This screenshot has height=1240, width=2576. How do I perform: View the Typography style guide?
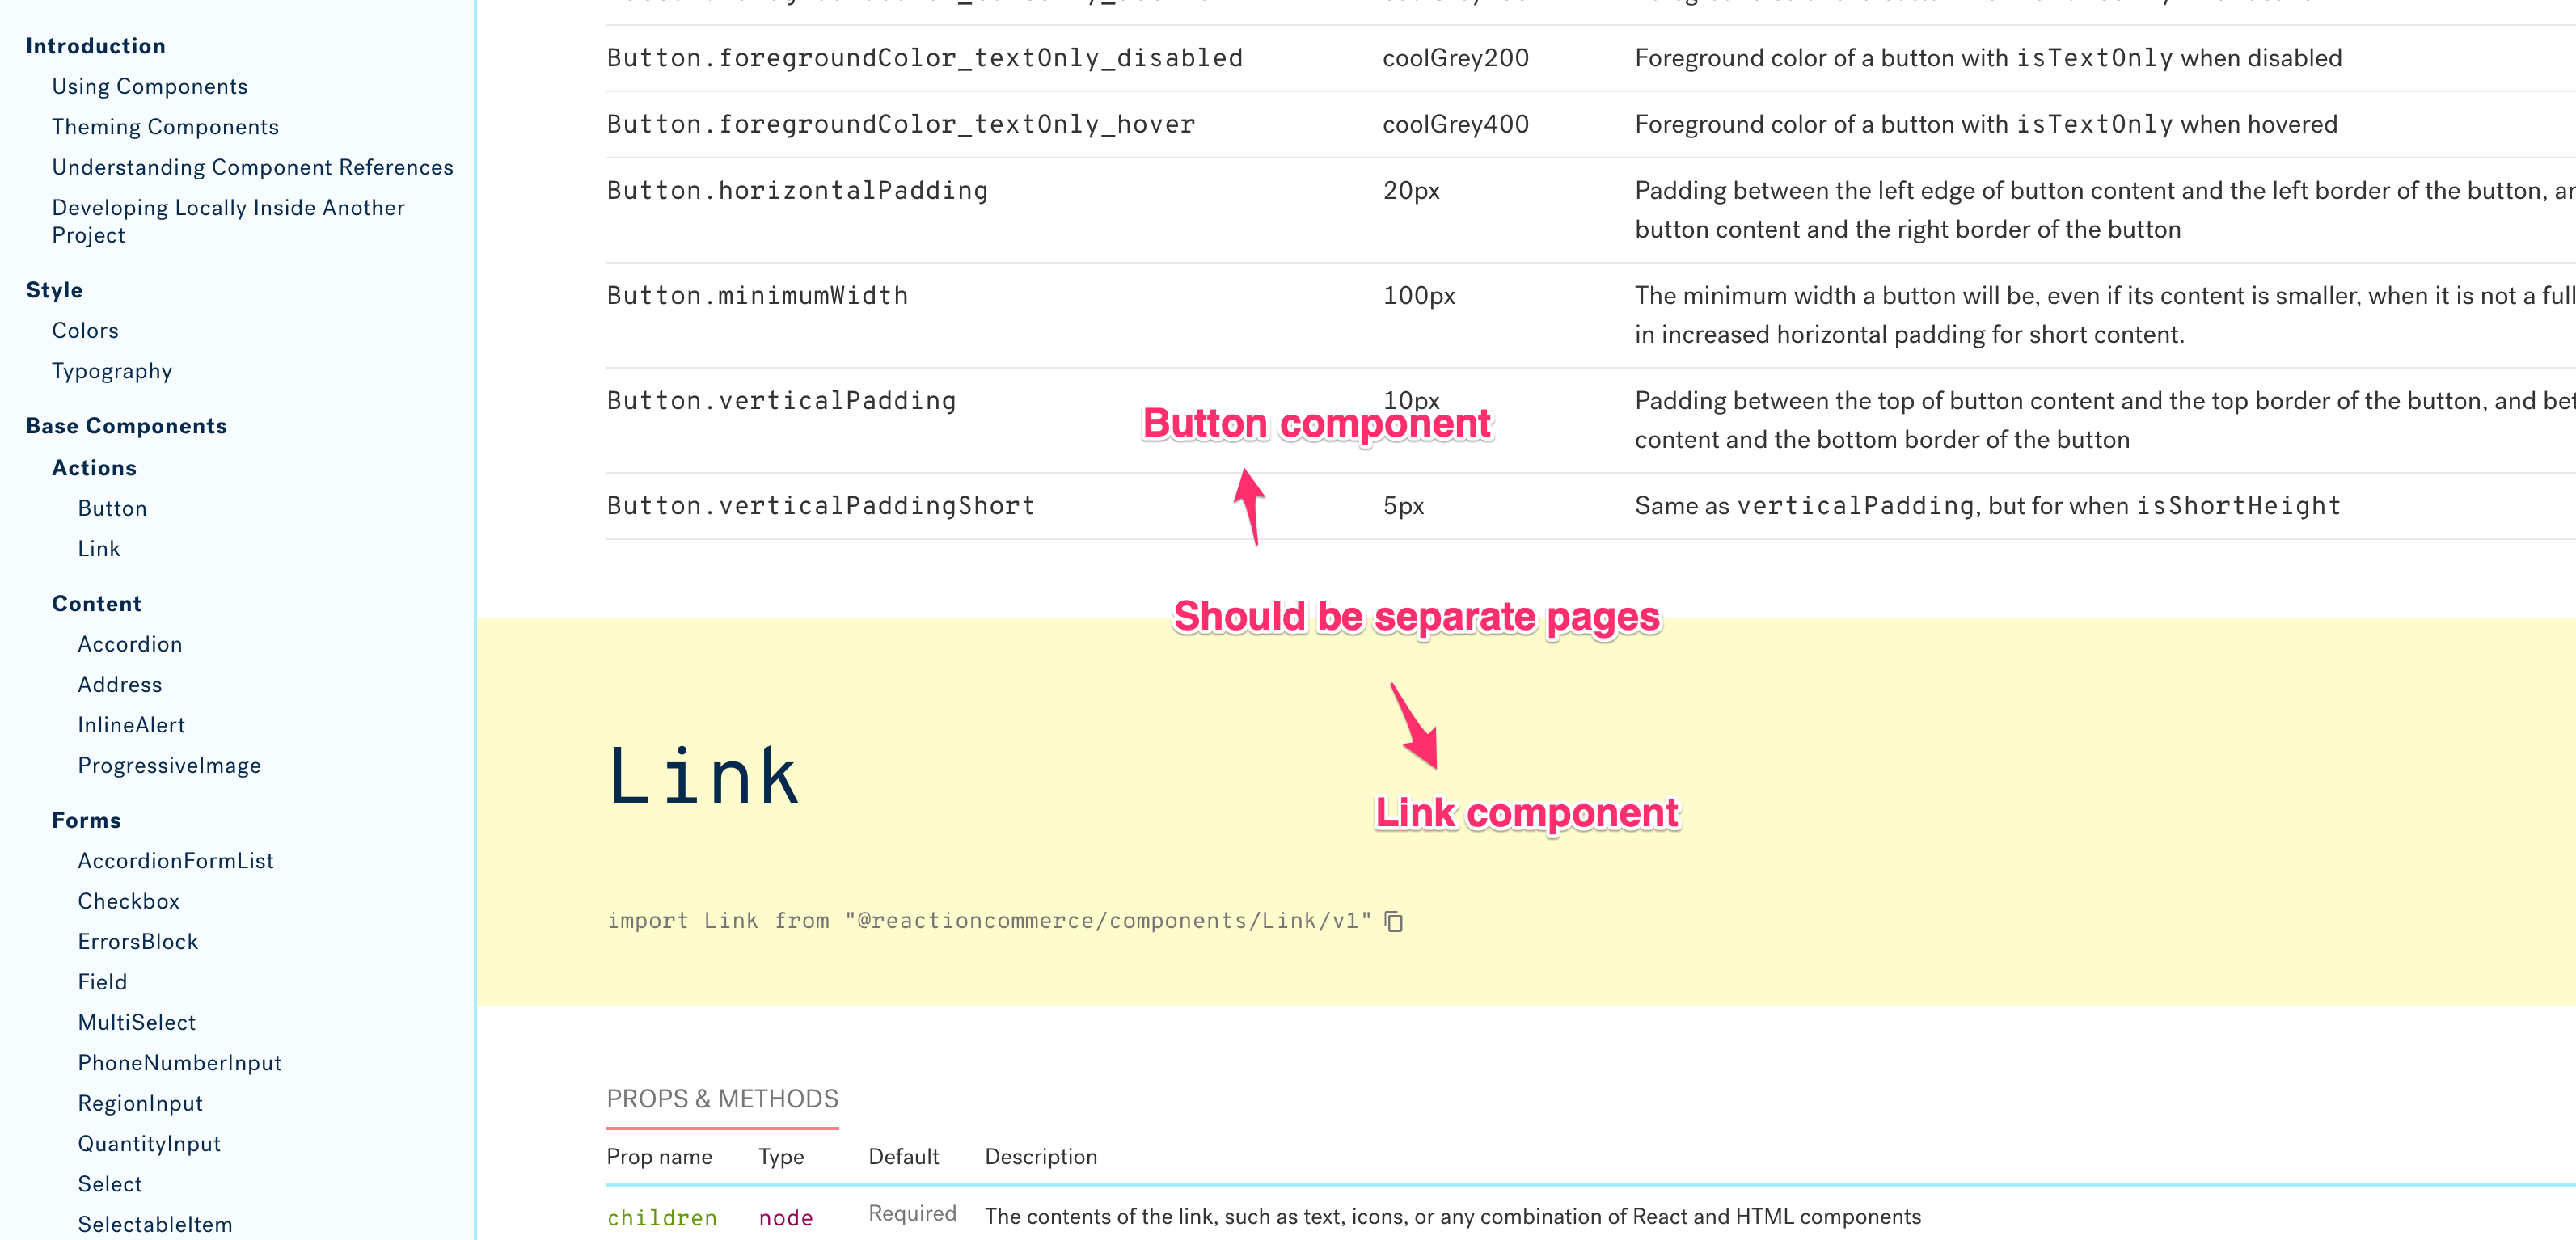coord(112,371)
